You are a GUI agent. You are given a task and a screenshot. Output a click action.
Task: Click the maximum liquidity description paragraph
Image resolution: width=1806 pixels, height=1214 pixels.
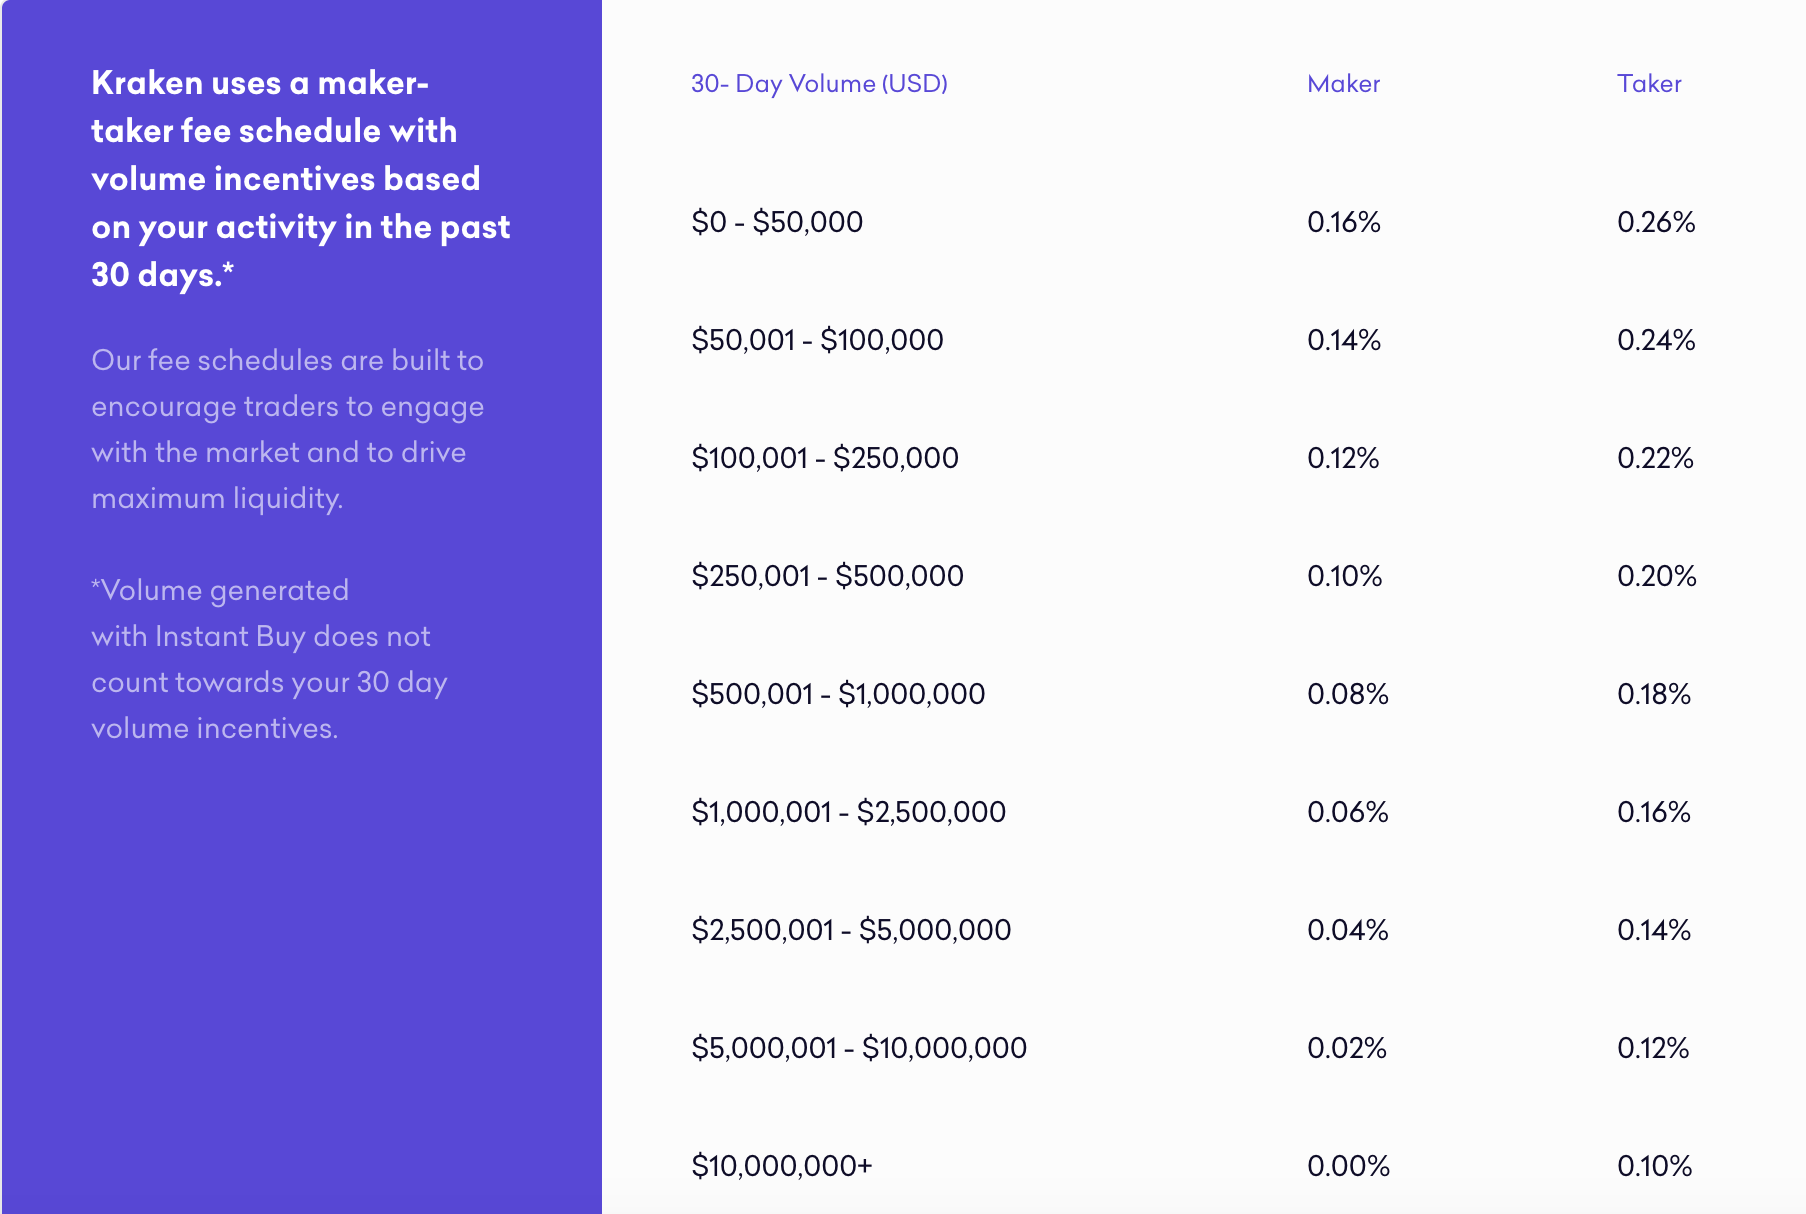click(x=288, y=429)
